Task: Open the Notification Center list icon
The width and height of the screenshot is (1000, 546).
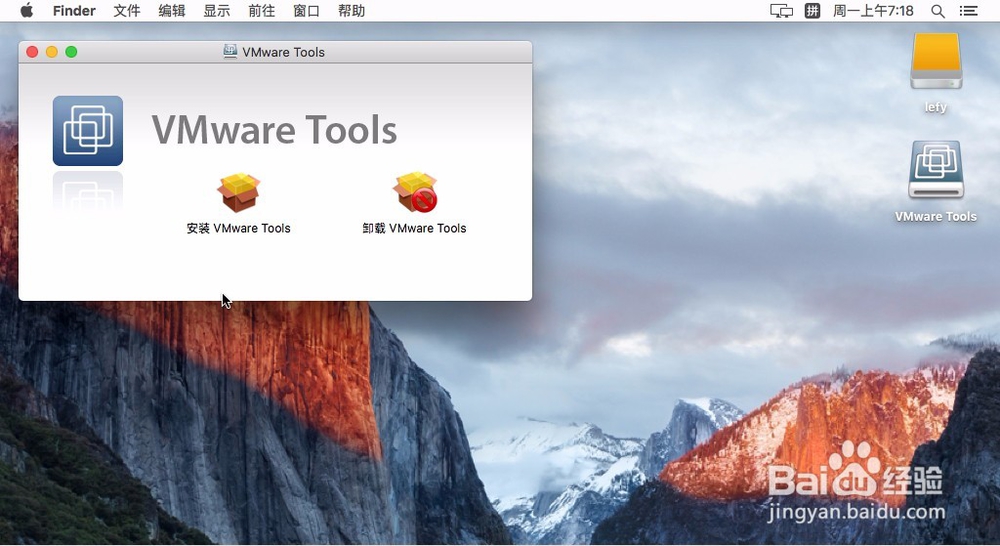Action: 968,11
